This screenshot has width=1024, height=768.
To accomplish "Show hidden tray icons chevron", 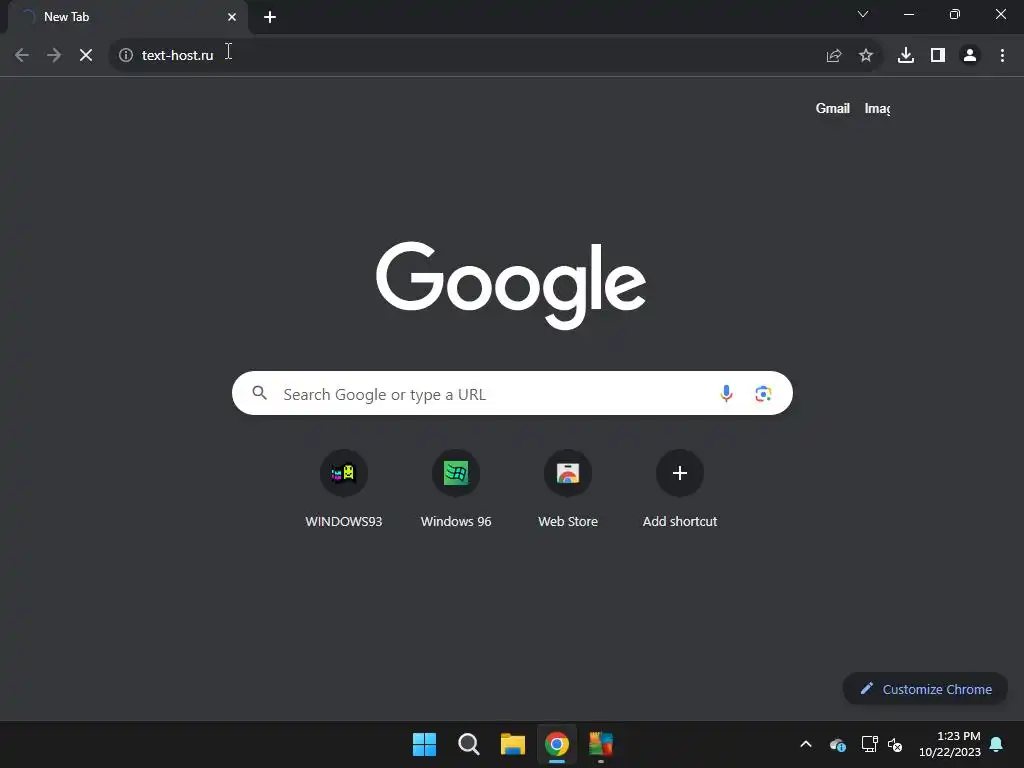I will click(x=806, y=744).
